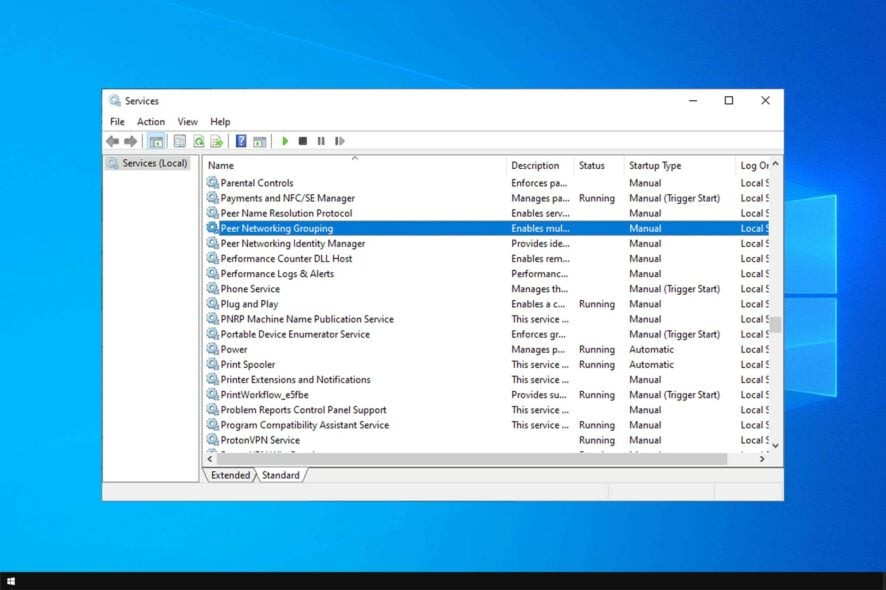Switch to the Standard tab
886x590 pixels.
click(281, 475)
